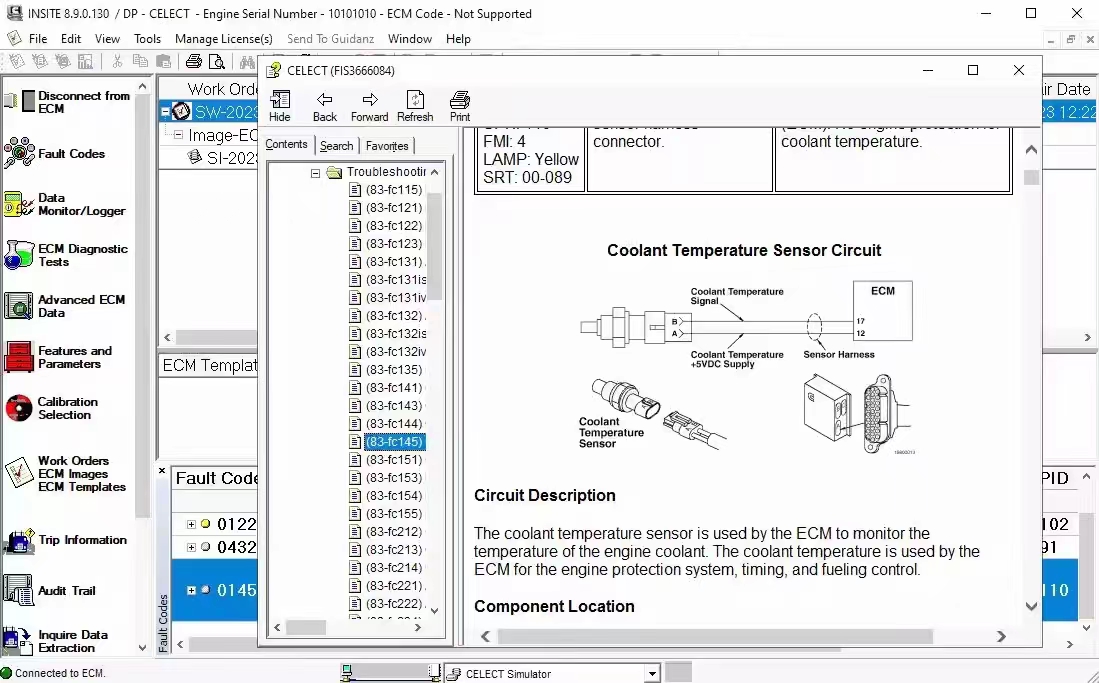Open Work Orders ECM Images ECM Templates
Screen dimensions: 1099x683
pyautogui.click(x=65, y=473)
